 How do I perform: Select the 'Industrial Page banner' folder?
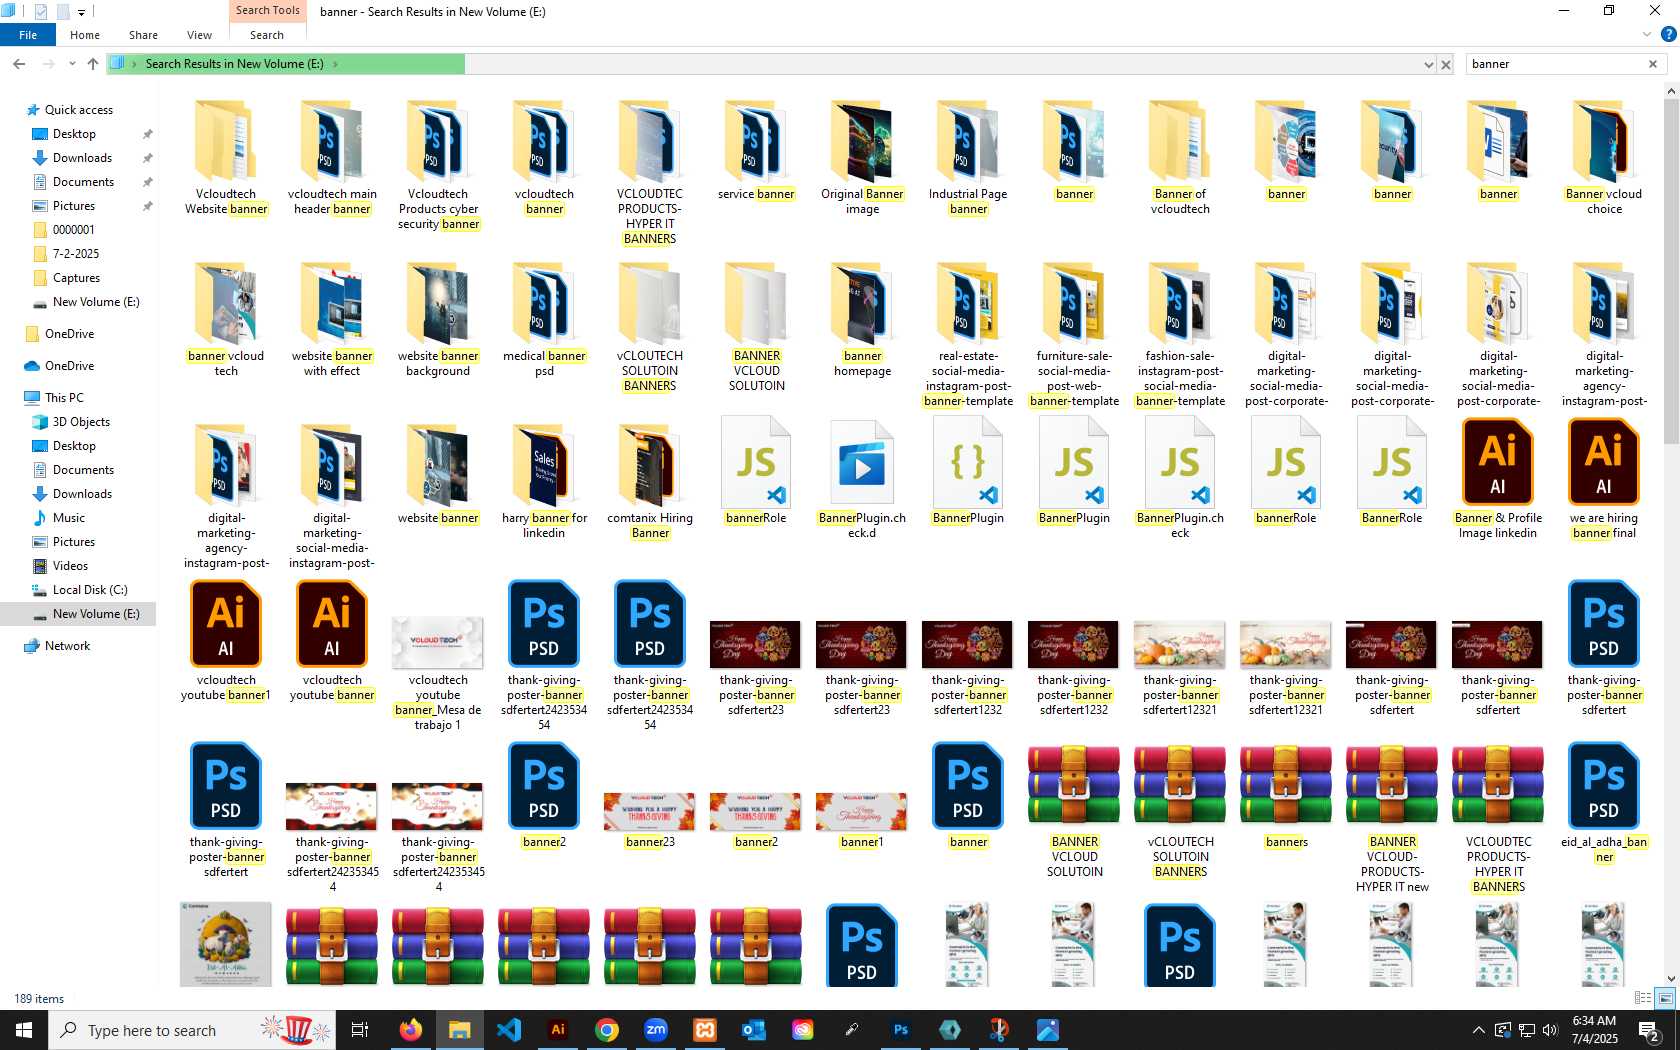968,160
